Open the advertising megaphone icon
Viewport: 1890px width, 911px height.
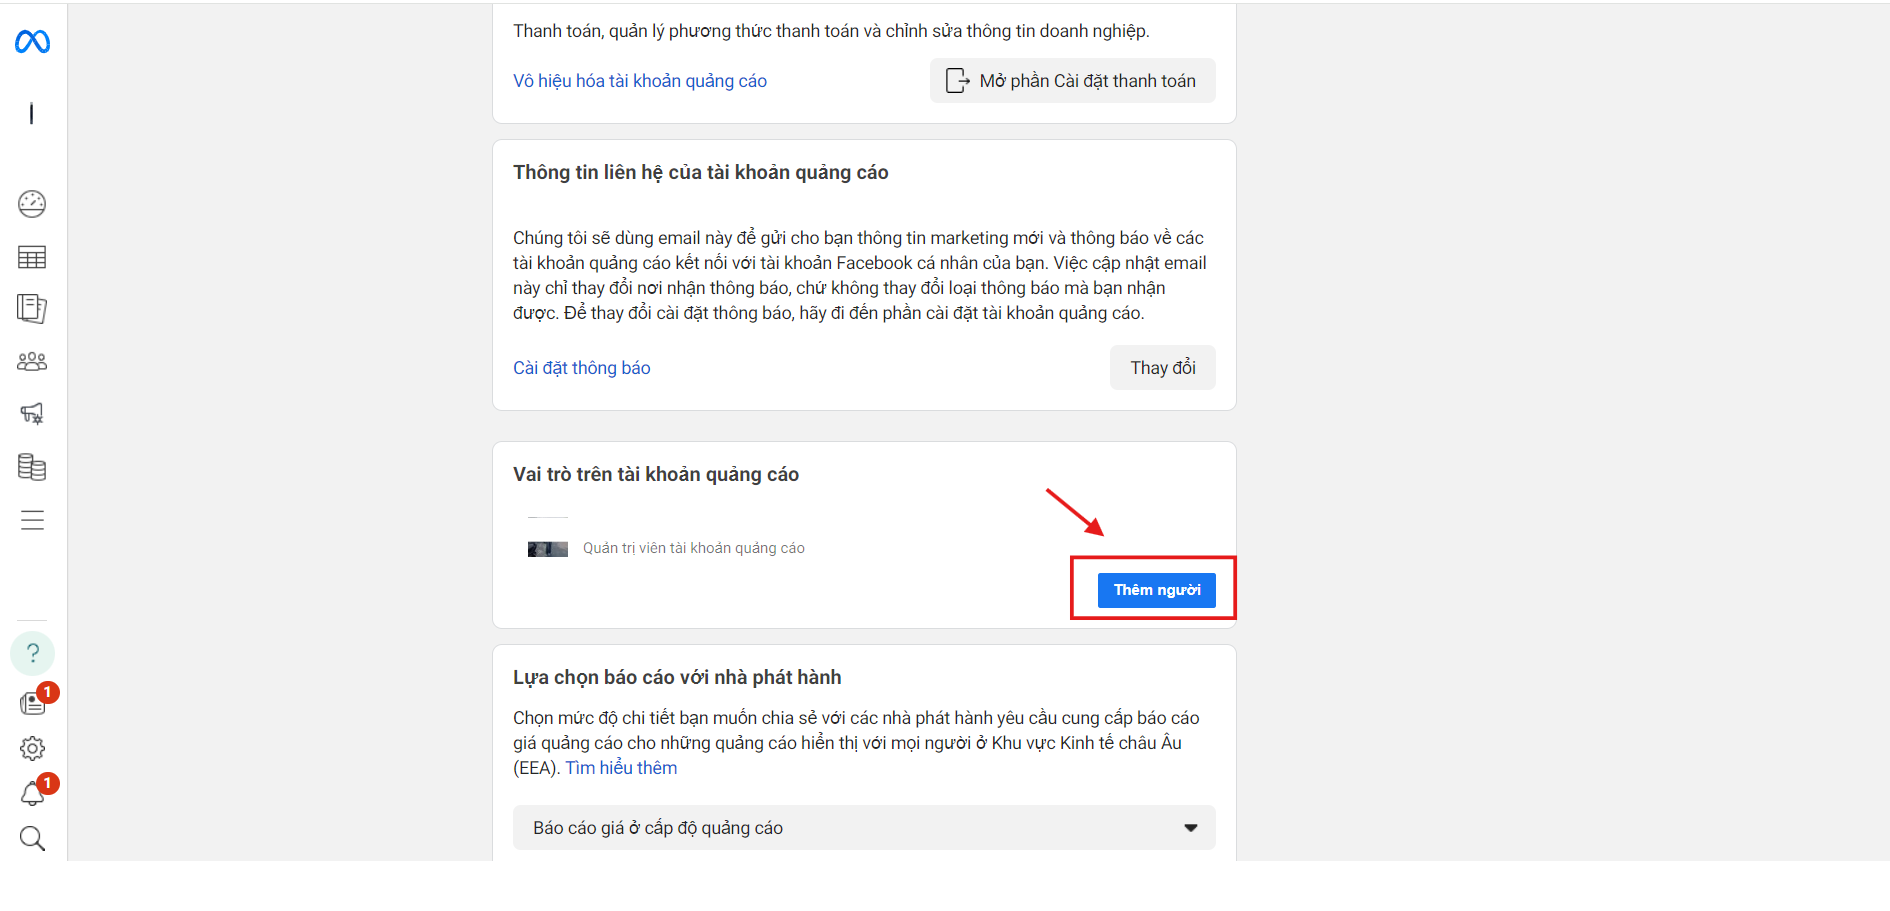coord(32,413)
